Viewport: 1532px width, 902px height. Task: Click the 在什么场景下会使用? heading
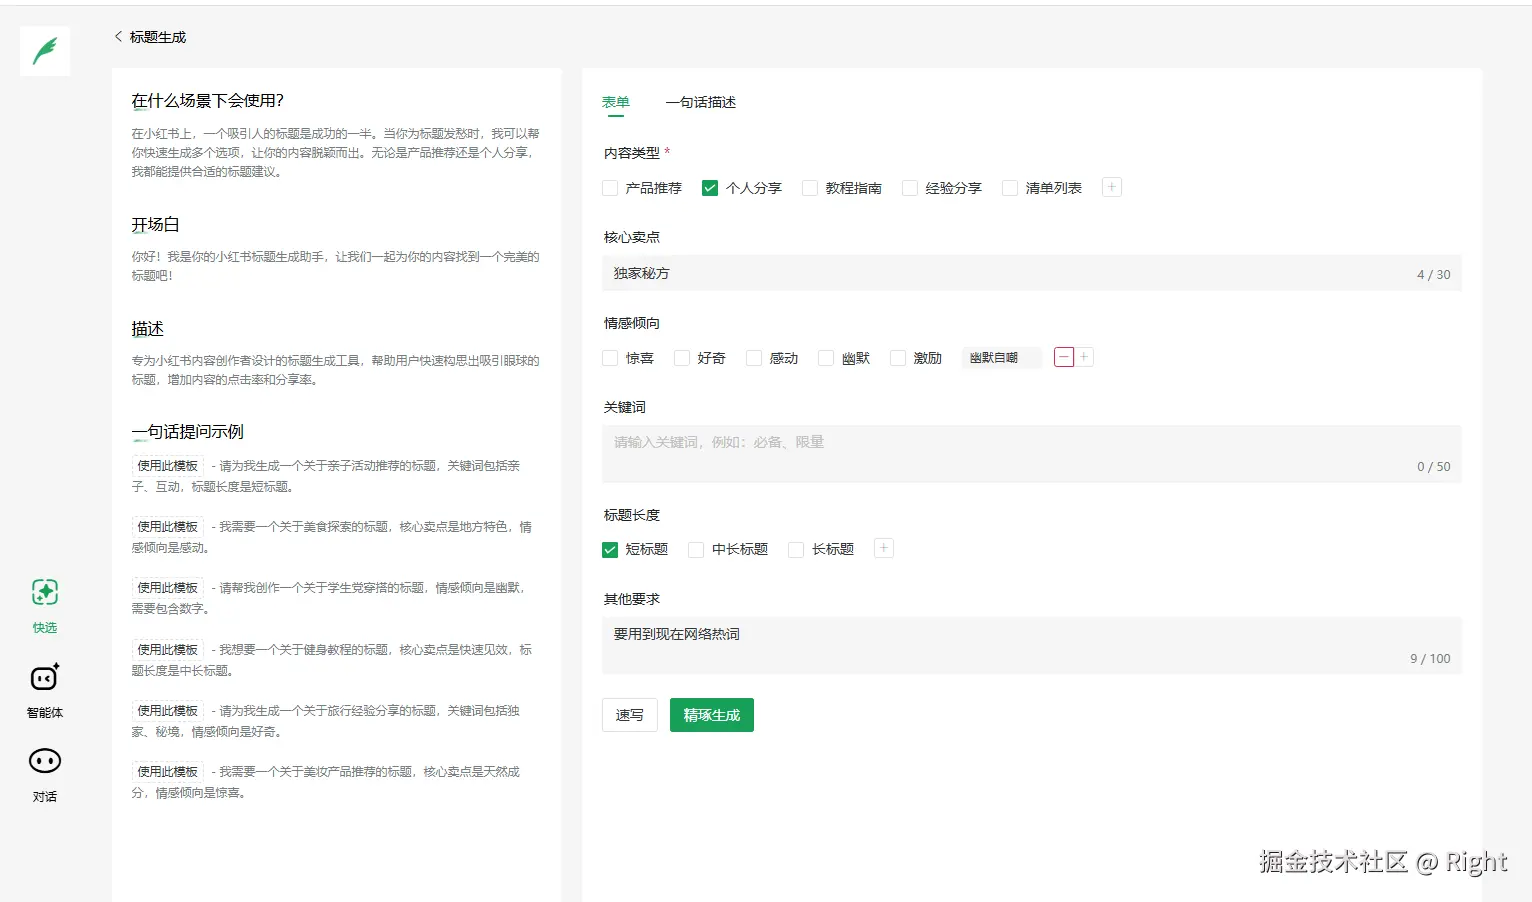click(x=207, y=100)
